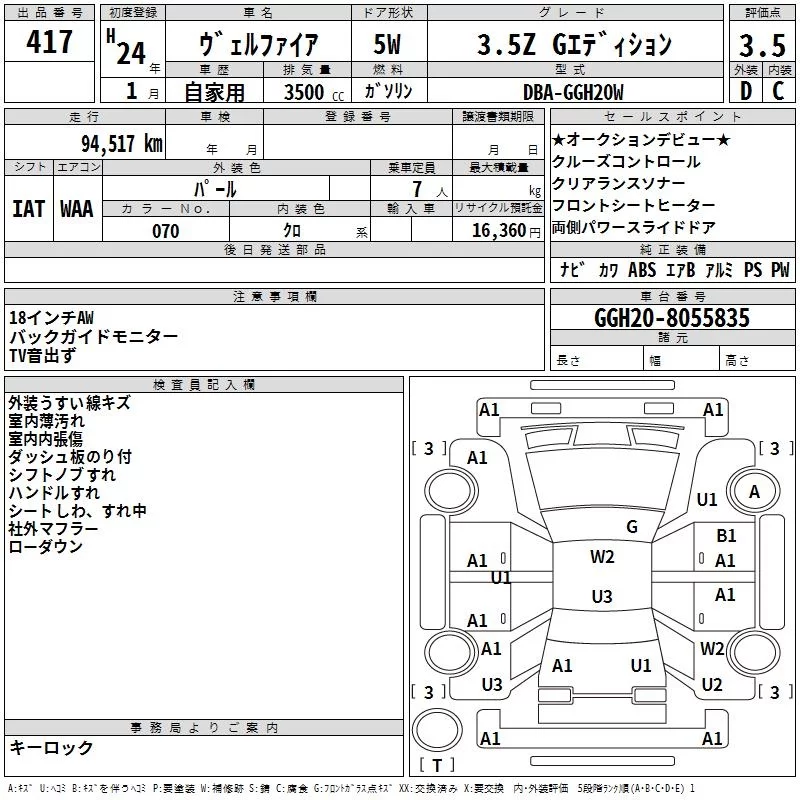Select the chassis number GGH20-8055835
Screen dimensions: 800x800
[672, 317]
